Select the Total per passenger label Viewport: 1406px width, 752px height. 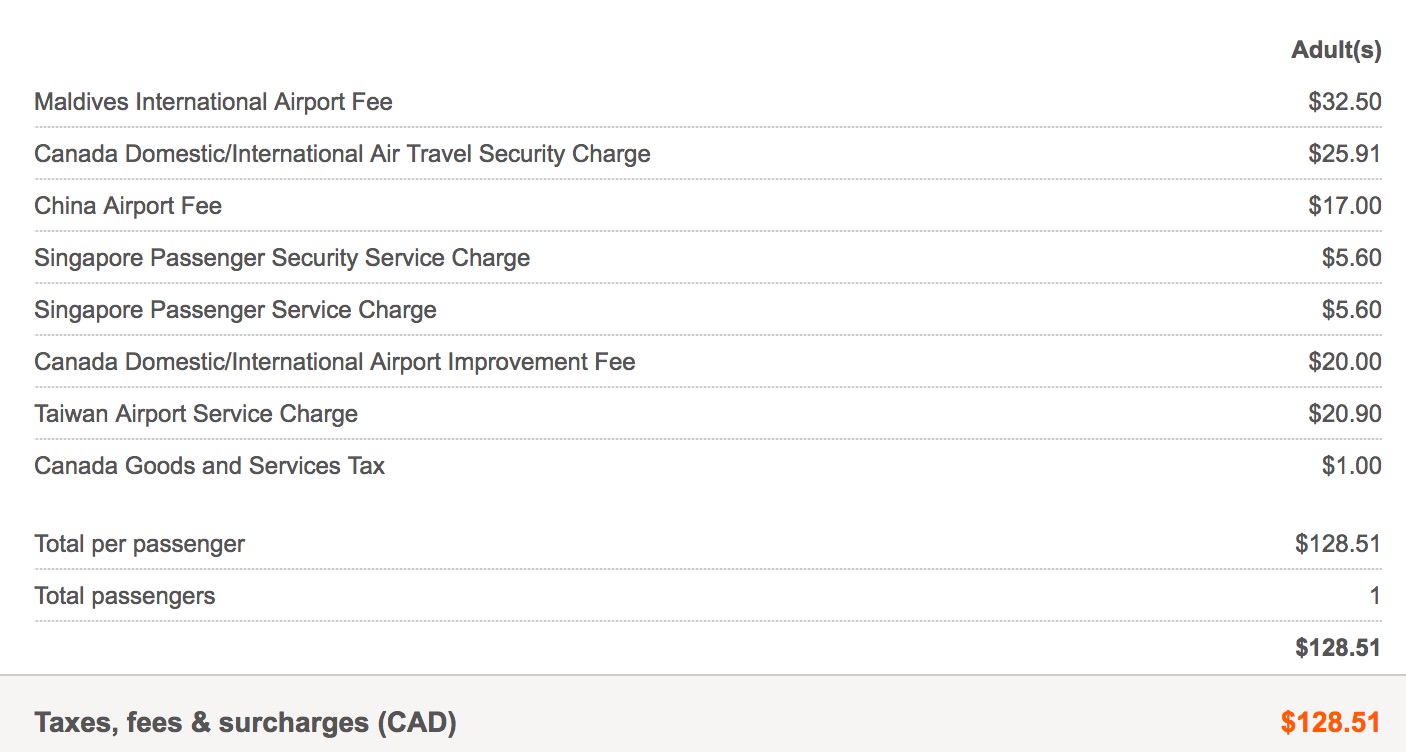[139, 544]
